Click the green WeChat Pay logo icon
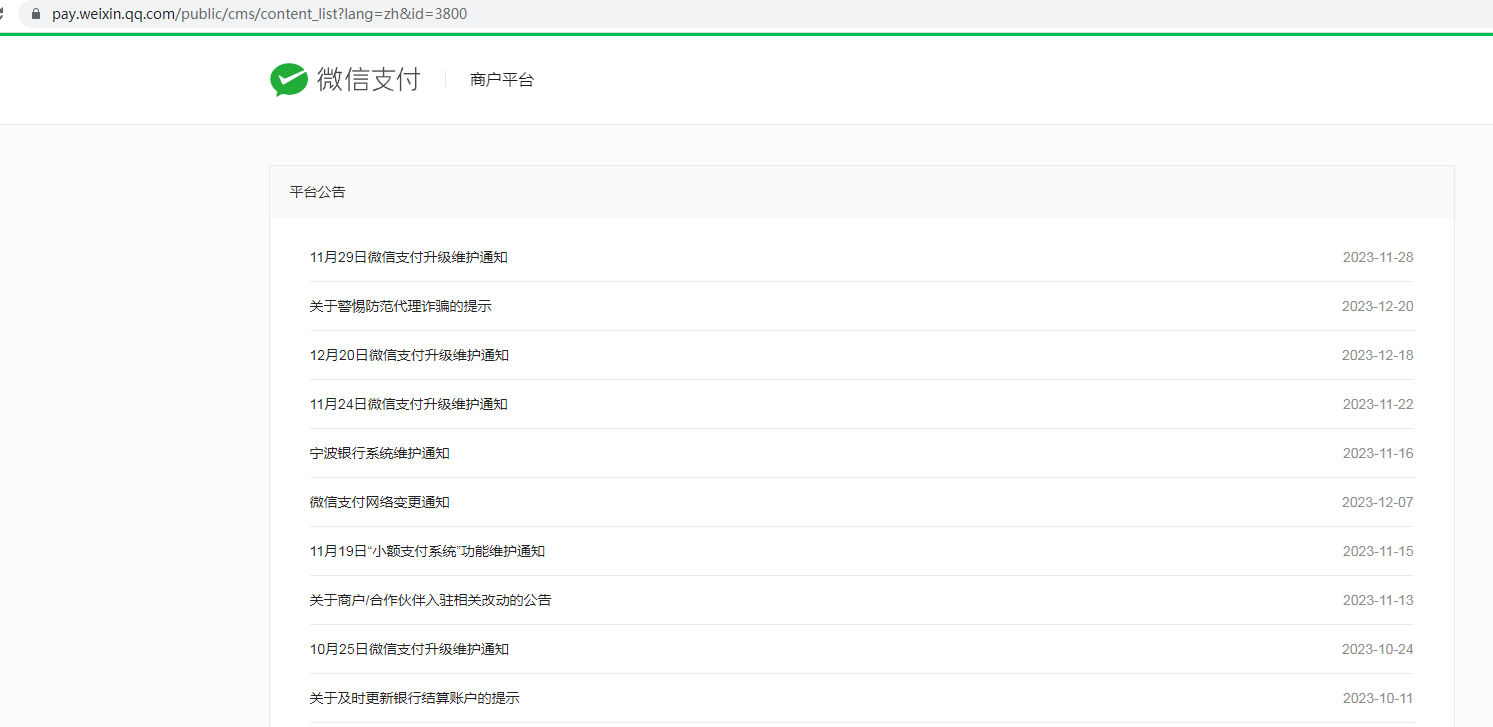This screenshot has height=727, width=1493. click(287, 79)
